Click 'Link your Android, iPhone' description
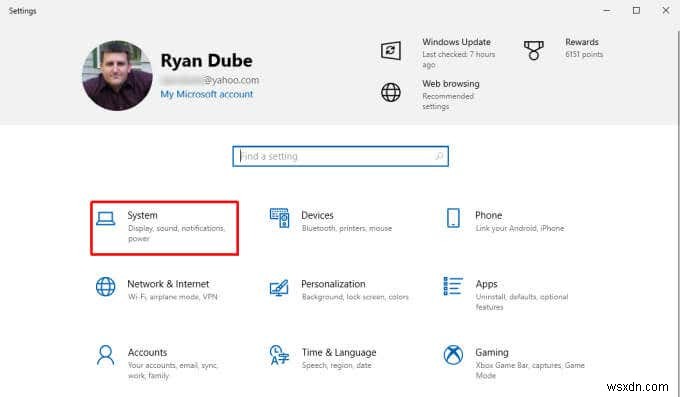680x397 pixels. (x=520, y=228)
